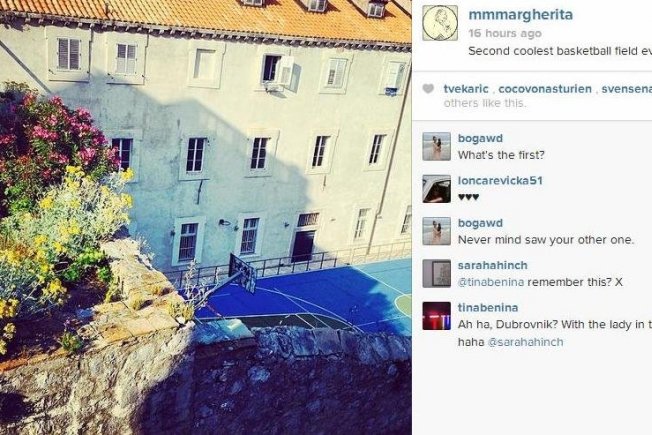Open bogawd username on first comment
Screen dimensions: 652x435
point(480,138)
